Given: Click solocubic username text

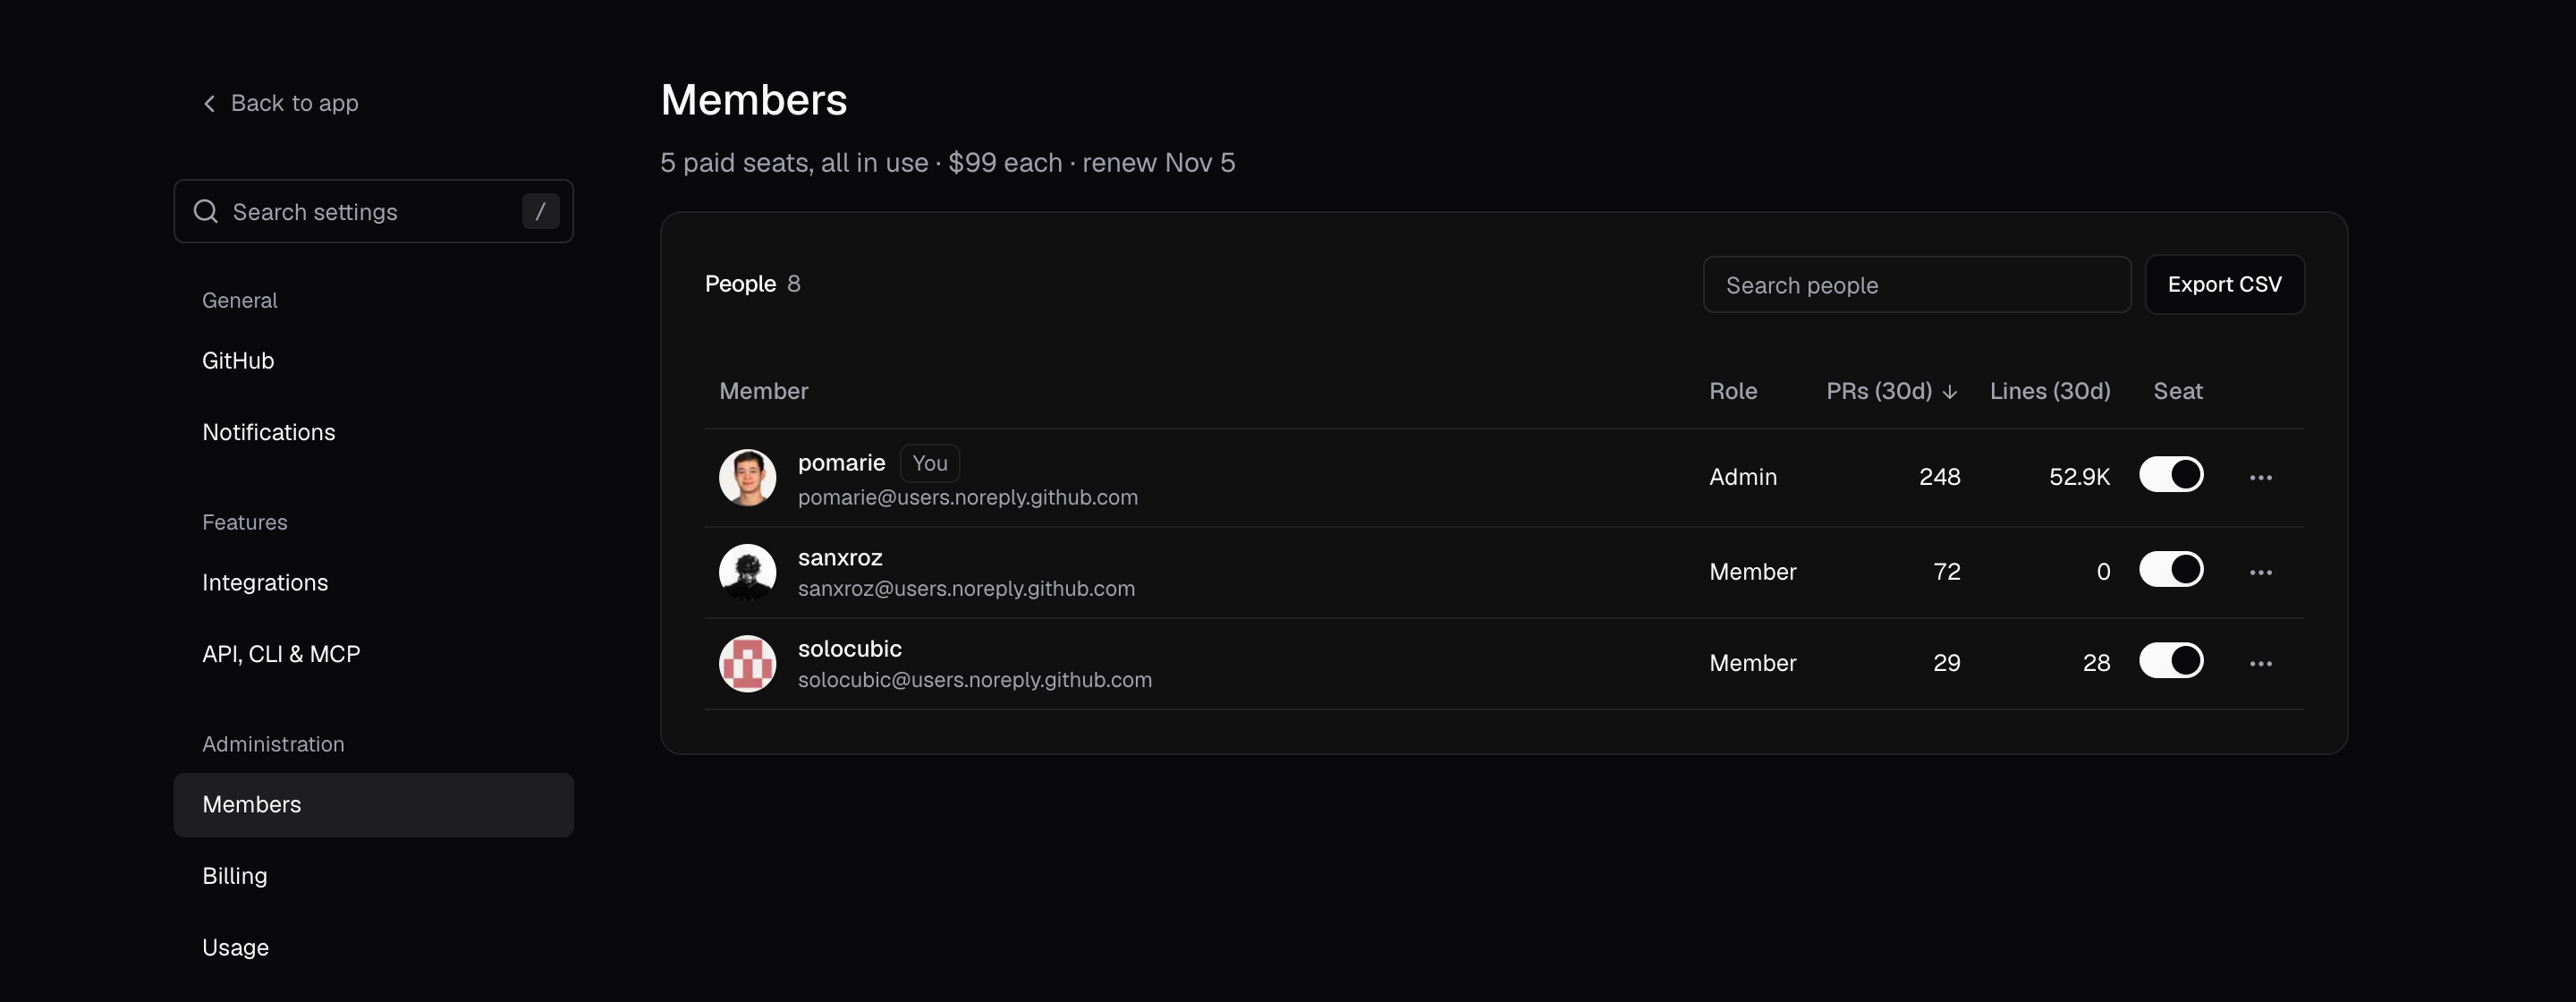Looking at the screenshot, I should coord(849,649).
